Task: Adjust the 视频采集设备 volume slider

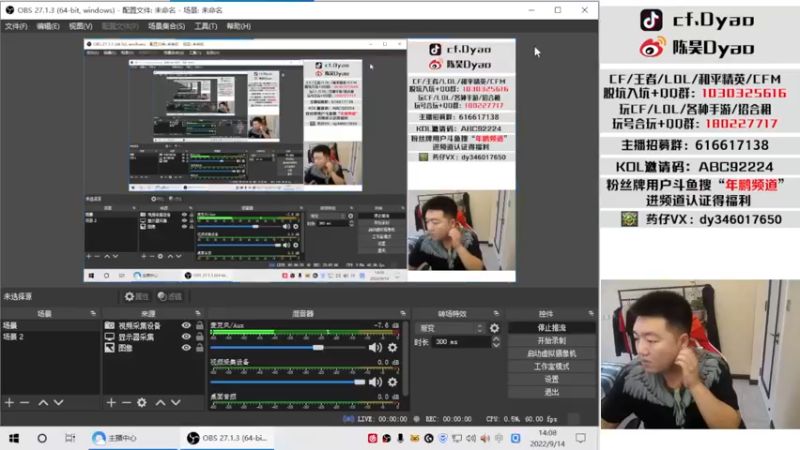Action: pyautogui.click(x=360, y=382)
